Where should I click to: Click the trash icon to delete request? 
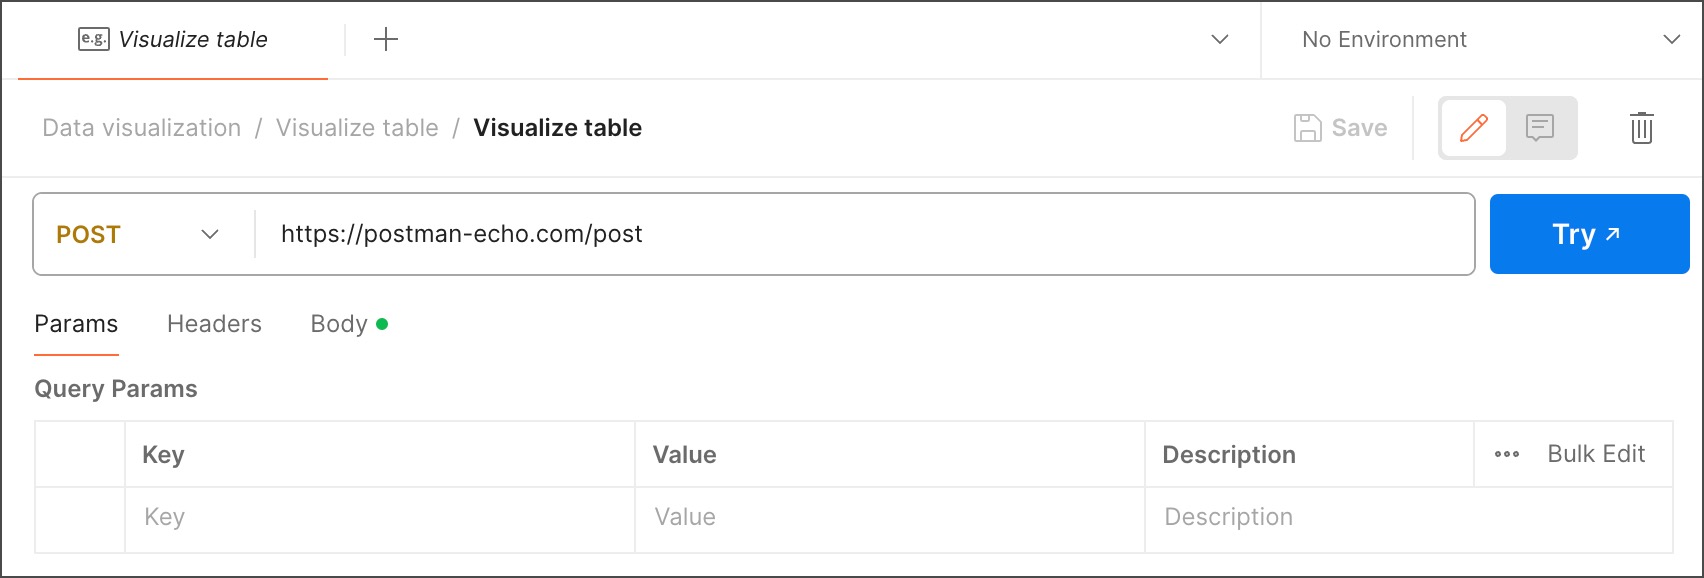[1641, 128]
